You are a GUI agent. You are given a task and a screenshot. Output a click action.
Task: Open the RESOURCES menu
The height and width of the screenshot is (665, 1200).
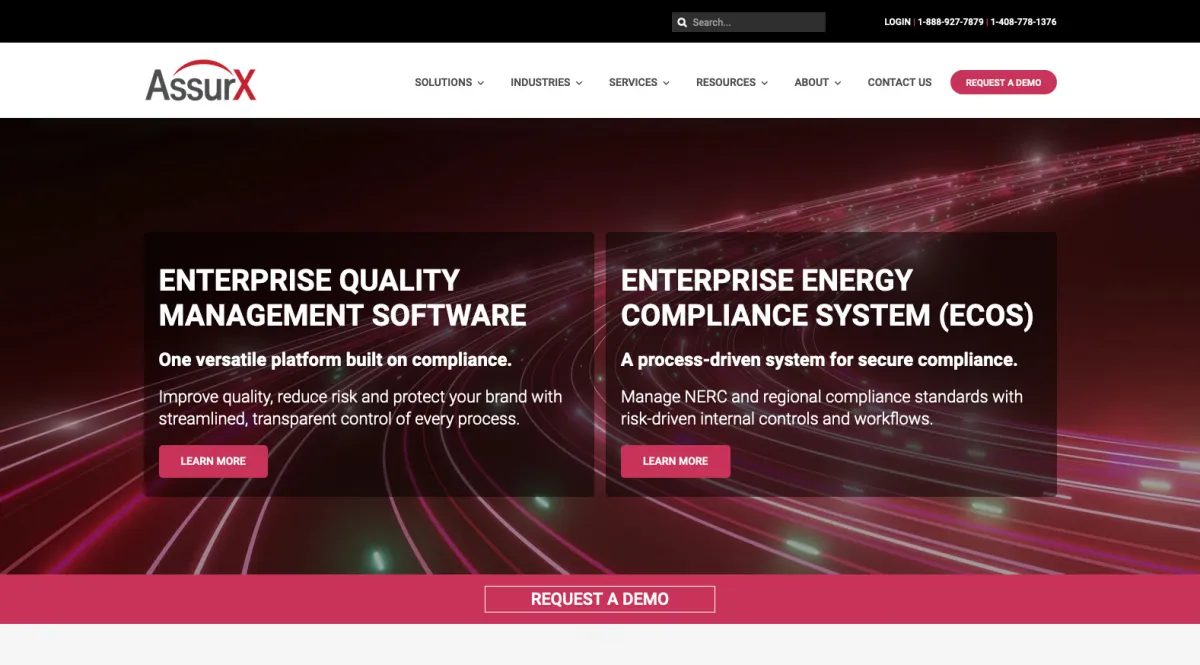[732, 83]
